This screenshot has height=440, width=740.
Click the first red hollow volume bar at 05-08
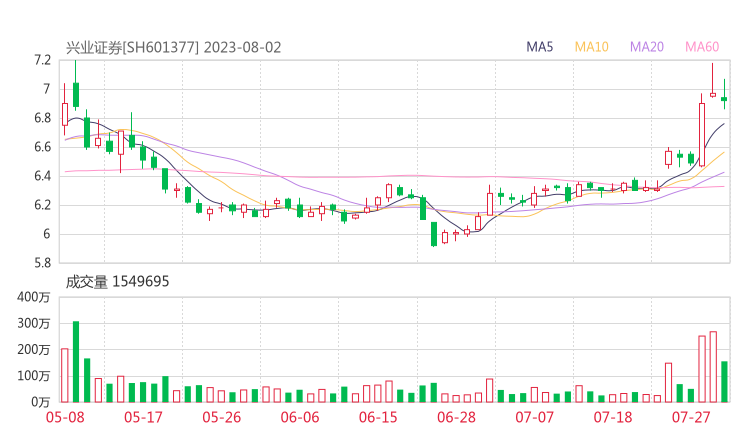[x=65, y=375]
